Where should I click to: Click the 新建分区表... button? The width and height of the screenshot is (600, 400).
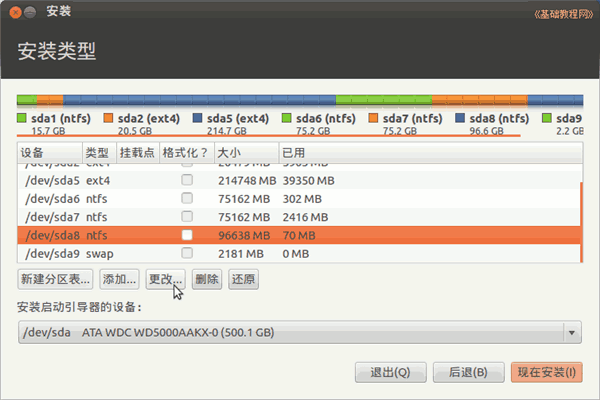coord(55,279)
